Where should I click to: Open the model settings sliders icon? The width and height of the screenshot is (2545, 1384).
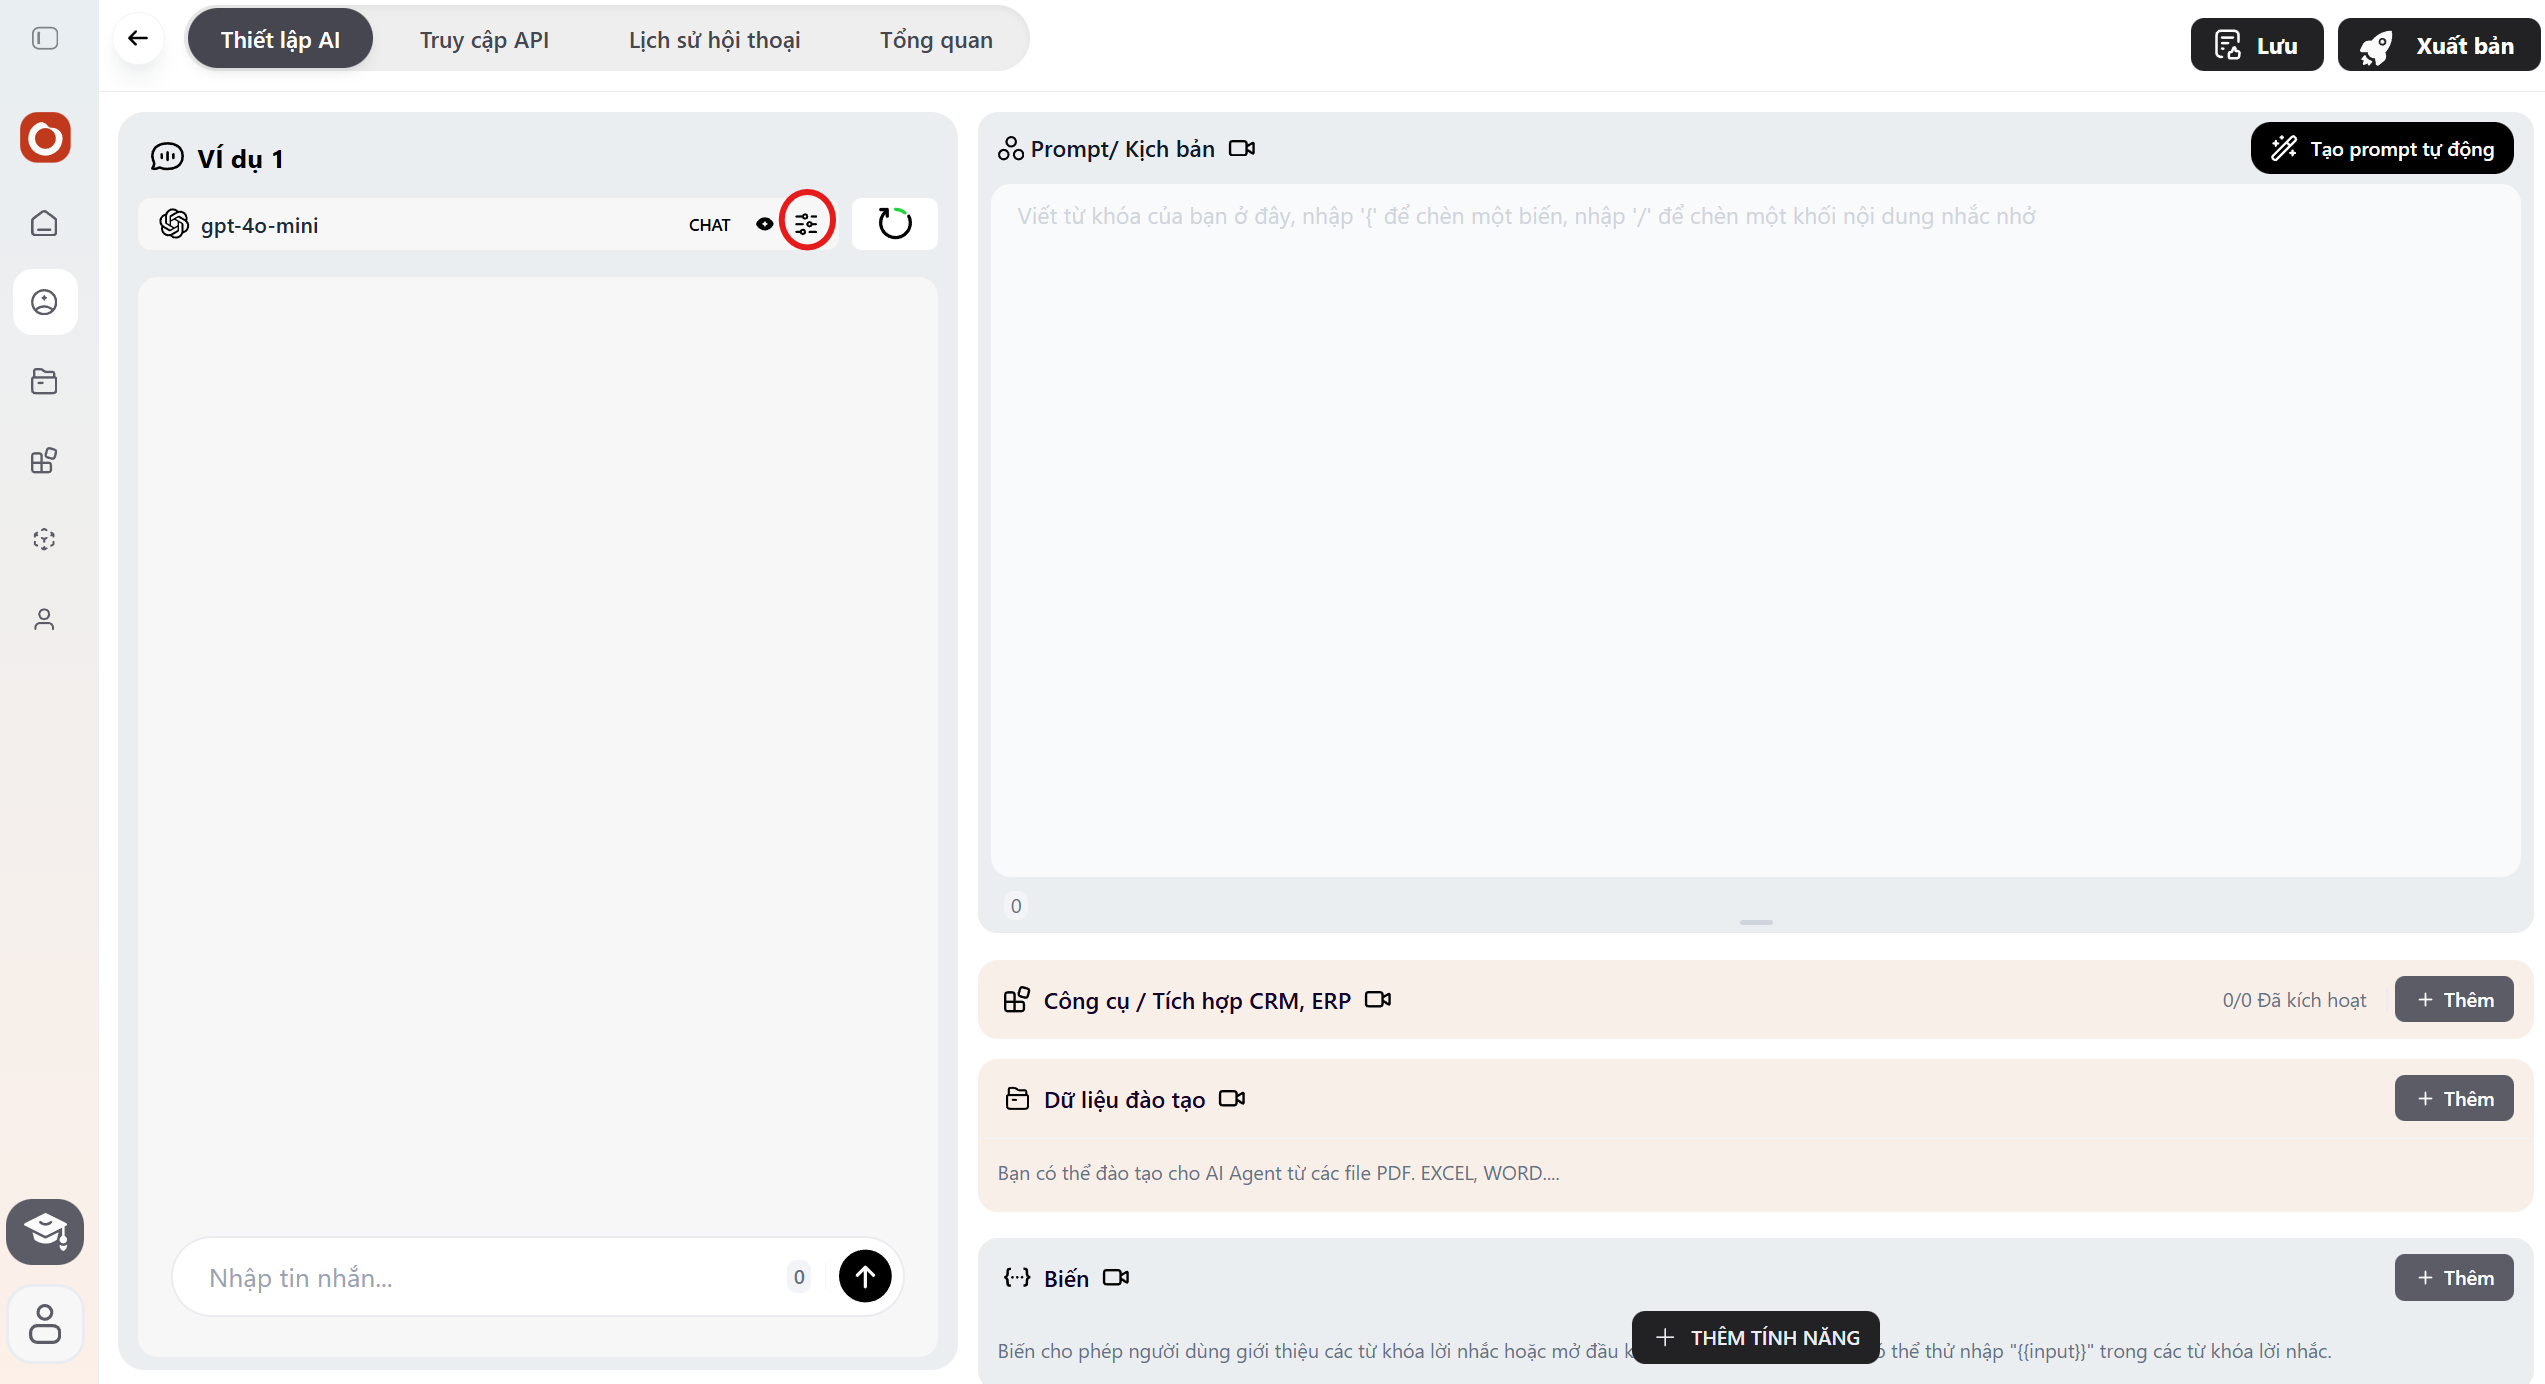806,224
